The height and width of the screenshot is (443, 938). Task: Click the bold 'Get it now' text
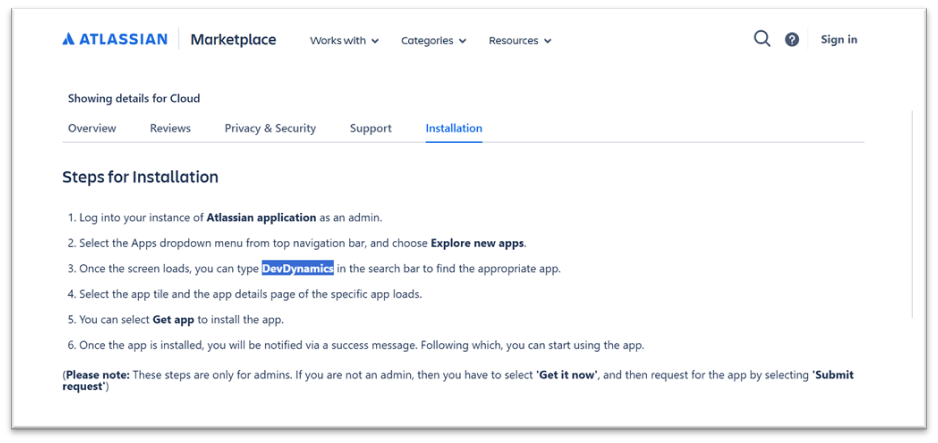click(x=567, y=375)
